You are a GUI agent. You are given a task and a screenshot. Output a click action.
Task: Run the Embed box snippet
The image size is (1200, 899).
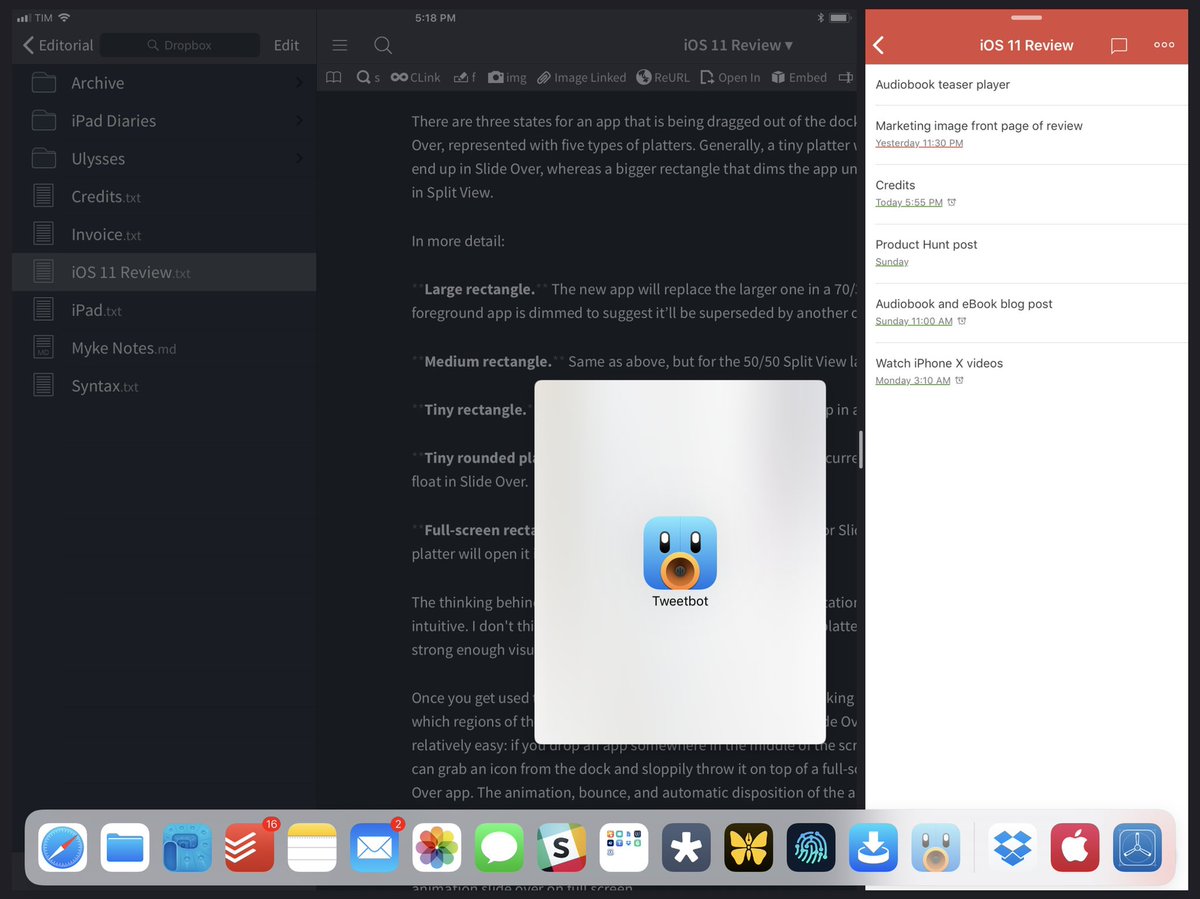(x=799, y=77)
